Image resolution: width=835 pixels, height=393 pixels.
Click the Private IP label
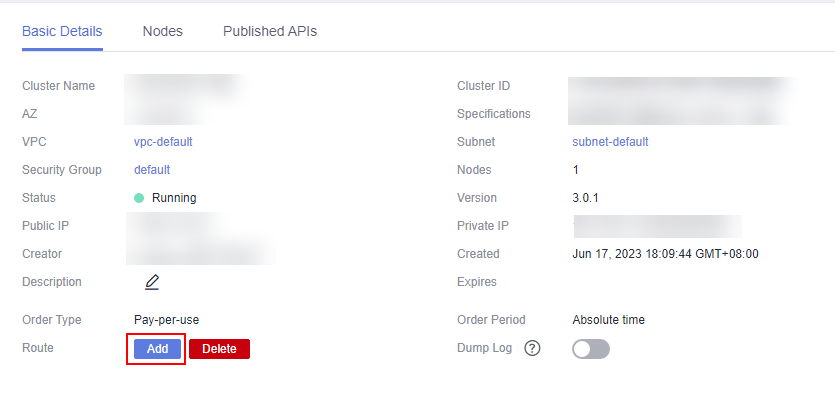(483, 226)
